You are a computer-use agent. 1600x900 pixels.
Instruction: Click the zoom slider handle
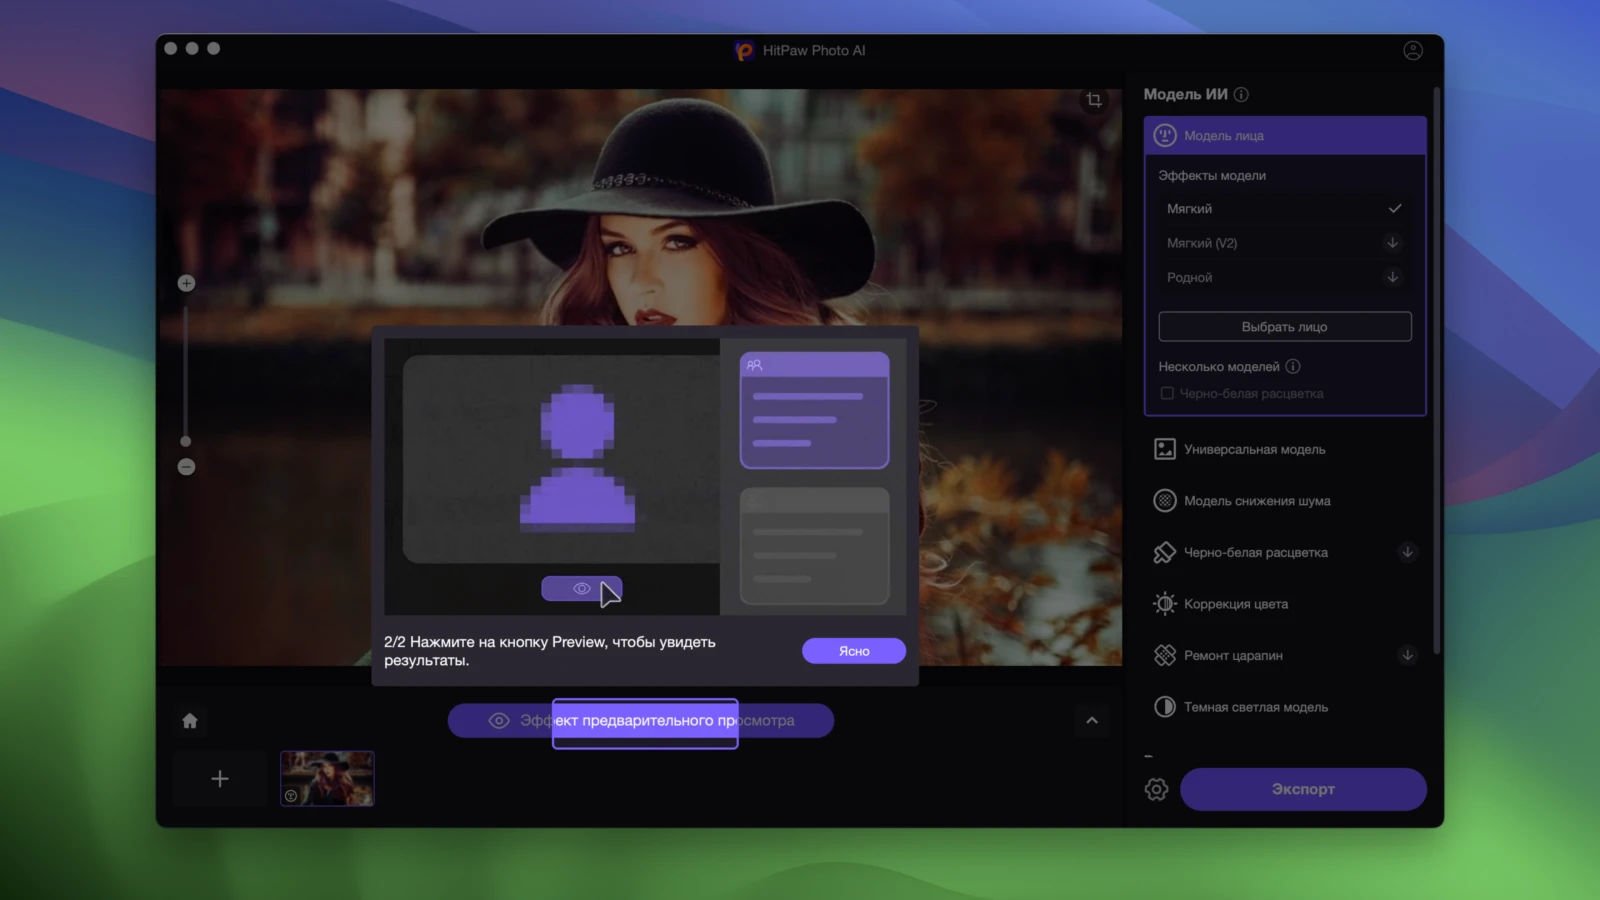point(186,441)
